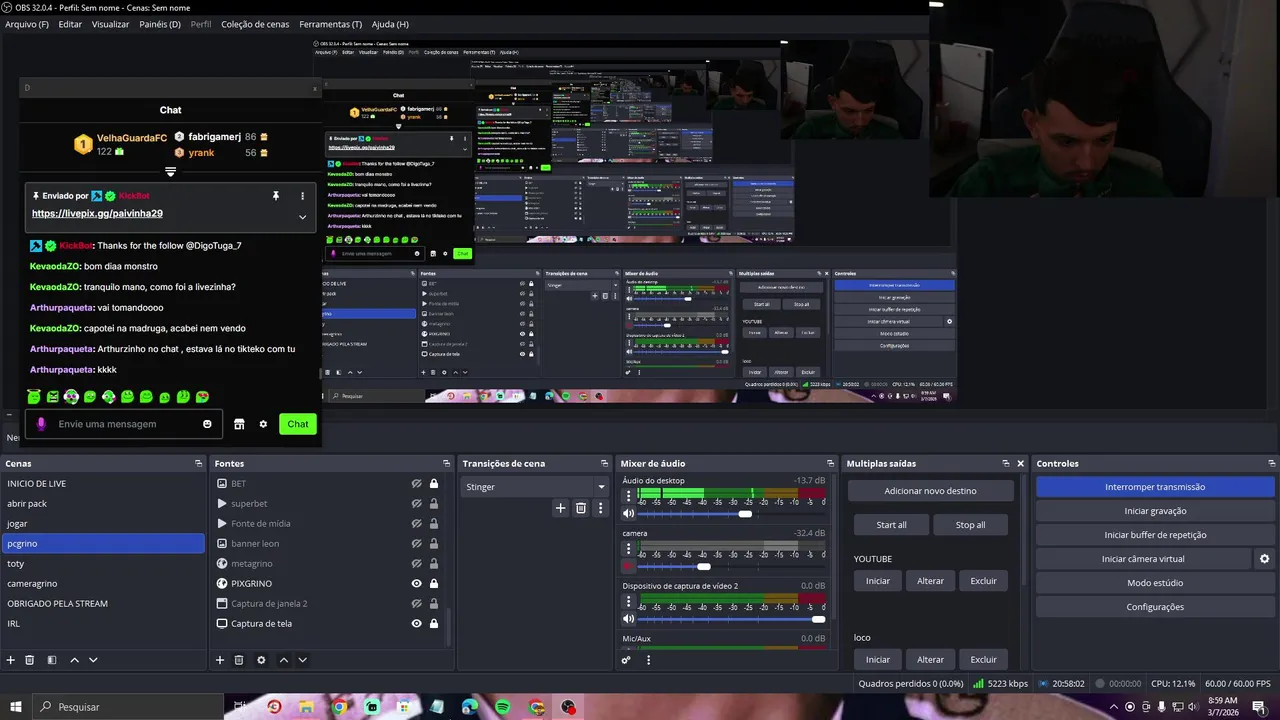
Task: Unmute the camera audio channel
Action: (629, 566)
